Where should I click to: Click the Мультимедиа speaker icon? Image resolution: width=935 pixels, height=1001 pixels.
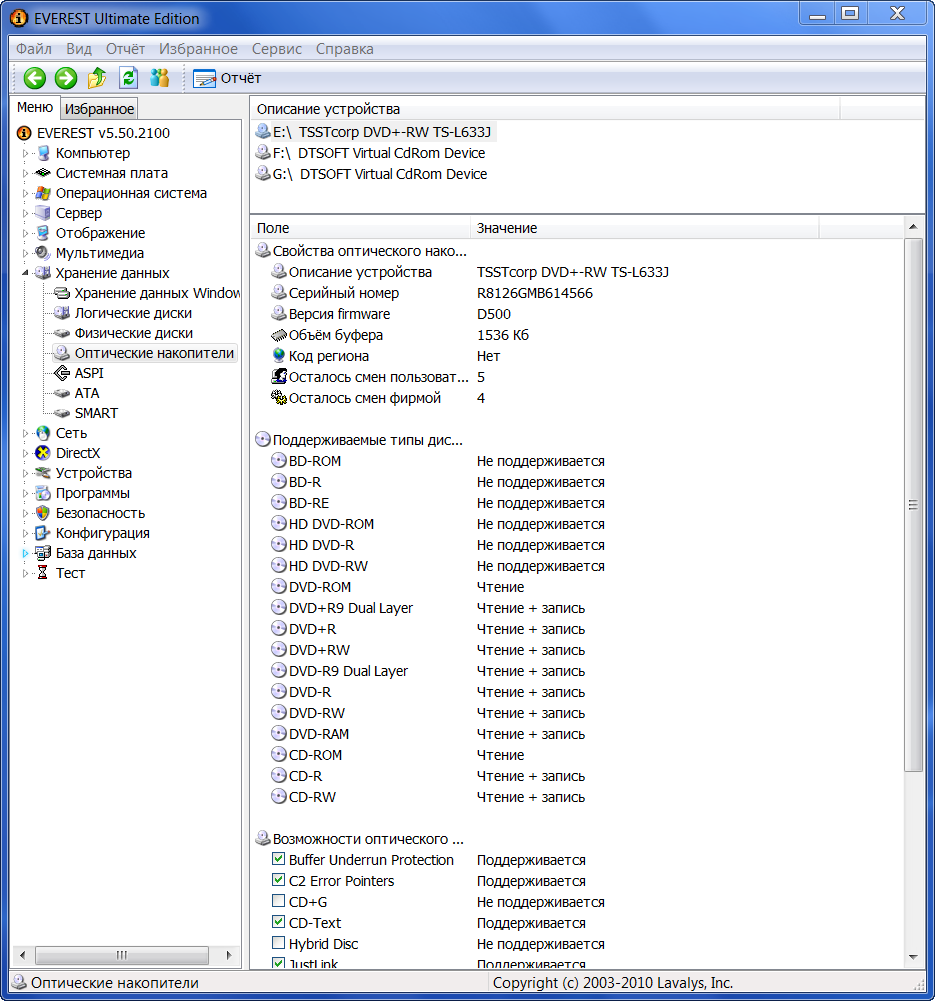point(43,253)
